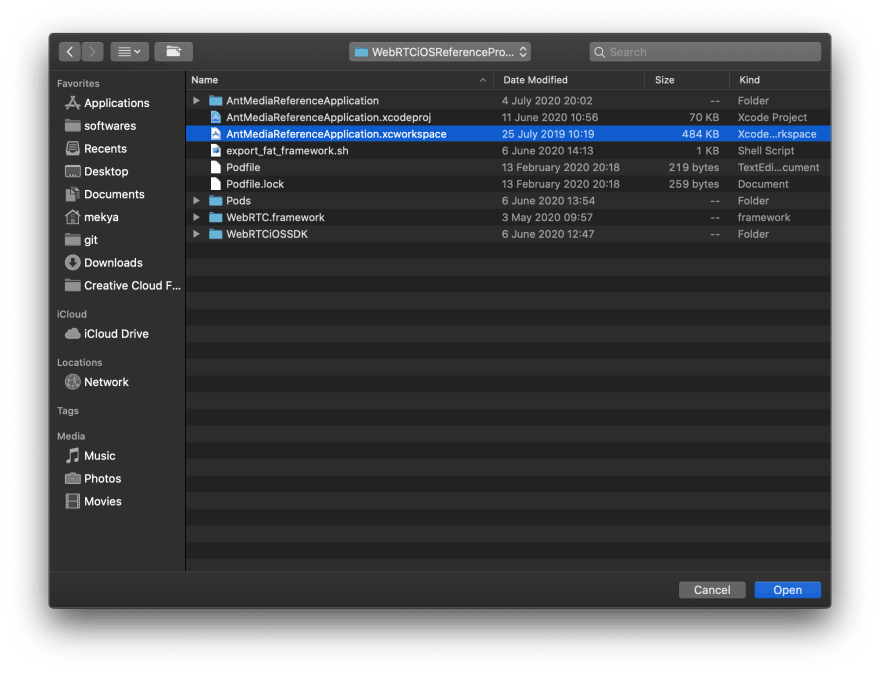This screenshot has width=880, height=673.
Task: Click the Shell Script kind cell
Action: point(766,150)
